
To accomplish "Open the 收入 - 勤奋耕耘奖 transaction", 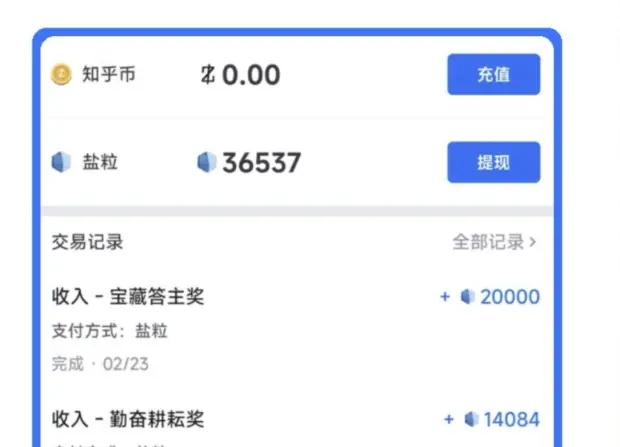I will click(x=128, y=419).
